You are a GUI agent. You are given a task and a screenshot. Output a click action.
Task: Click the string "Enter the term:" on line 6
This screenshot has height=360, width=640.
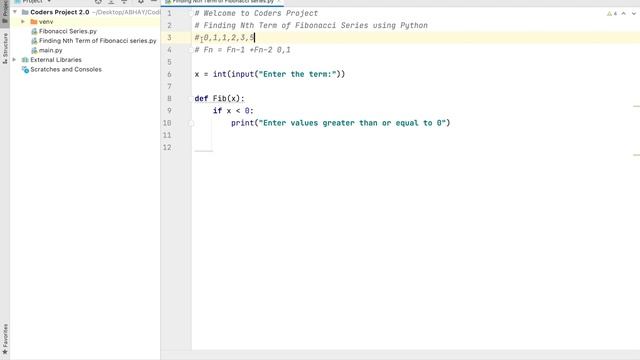(297, 74)
